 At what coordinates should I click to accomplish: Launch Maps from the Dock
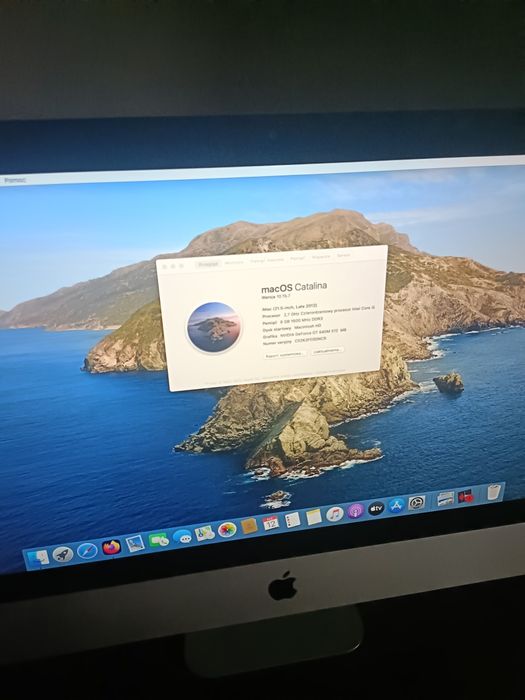coord(204,533)
